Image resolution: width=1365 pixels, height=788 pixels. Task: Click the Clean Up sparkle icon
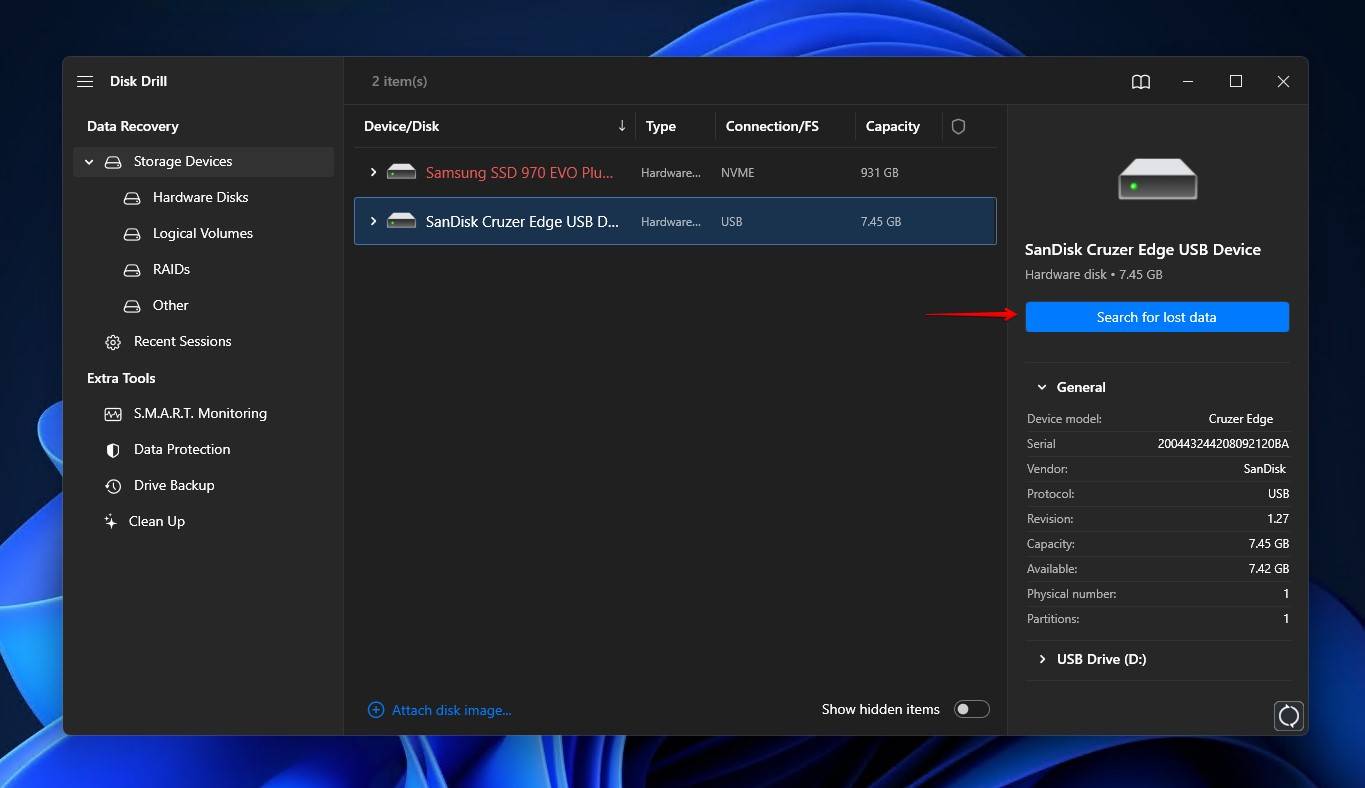pyautogui.click(x=111, y=522)
